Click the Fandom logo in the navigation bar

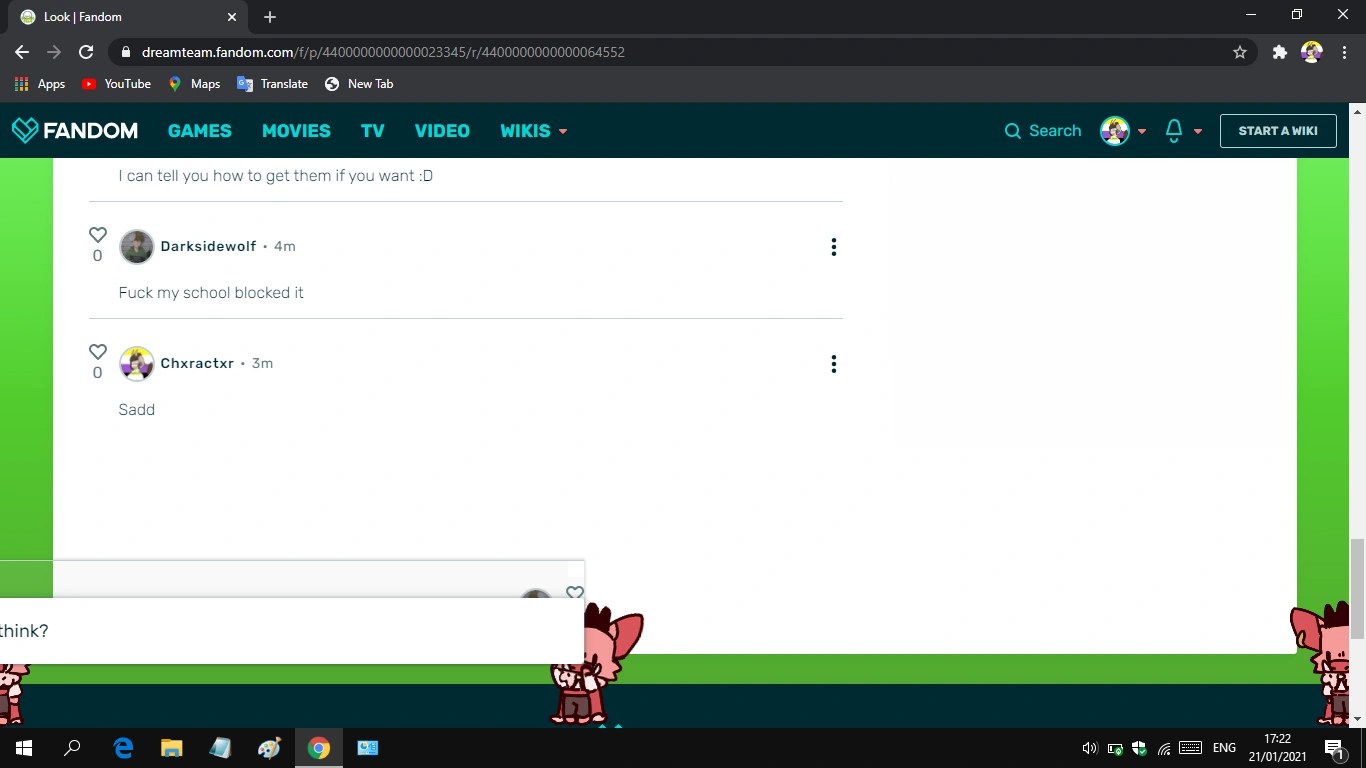click(75, 130)
